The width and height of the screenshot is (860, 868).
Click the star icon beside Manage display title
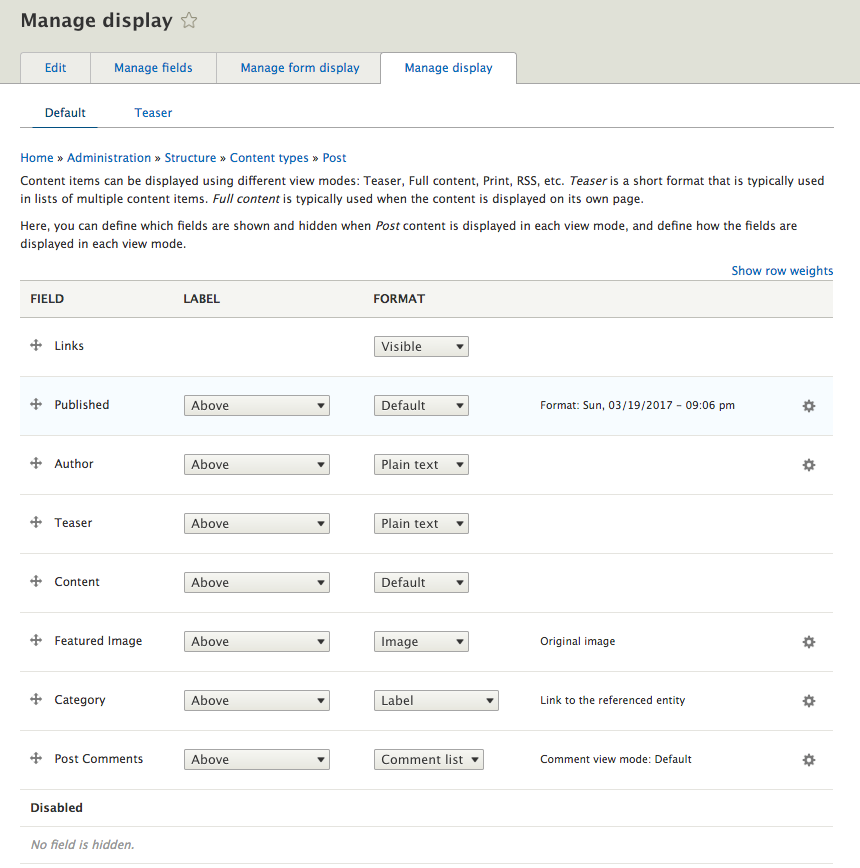point(189,21)
